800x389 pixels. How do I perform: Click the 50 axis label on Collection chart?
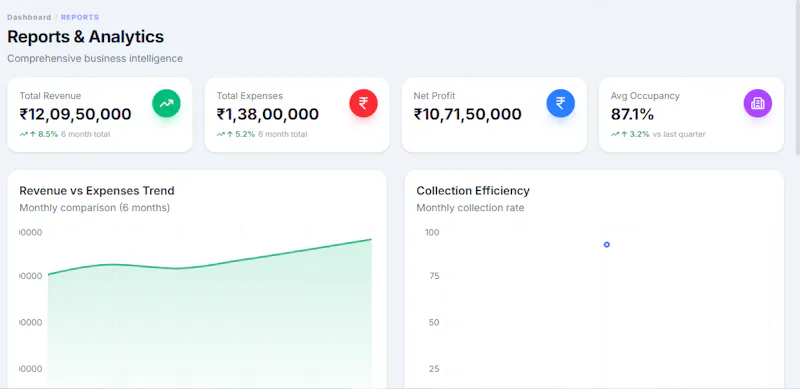(434, 323)
